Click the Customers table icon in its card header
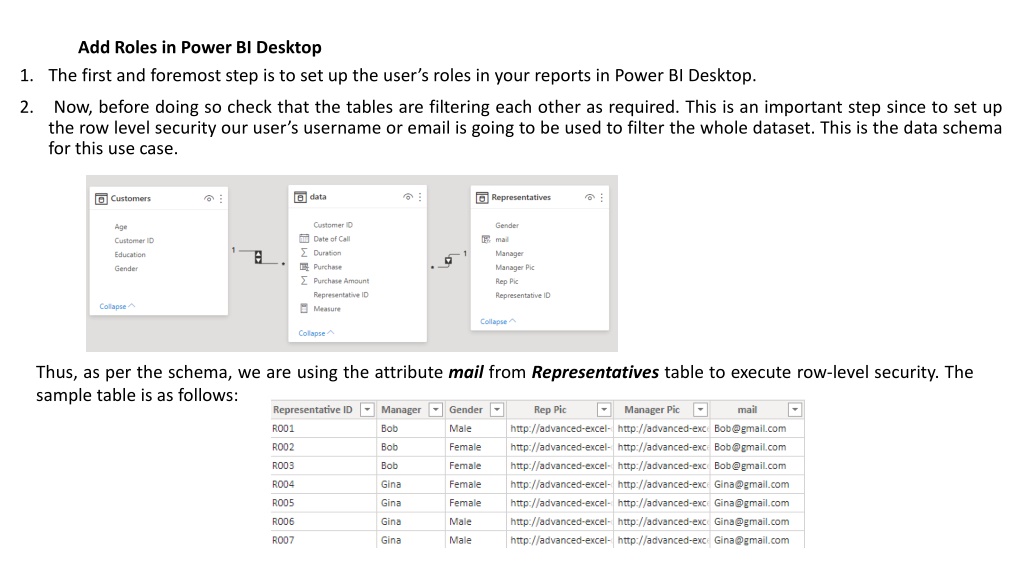The width and height of the screenshot is (1024, 576). 101,199
